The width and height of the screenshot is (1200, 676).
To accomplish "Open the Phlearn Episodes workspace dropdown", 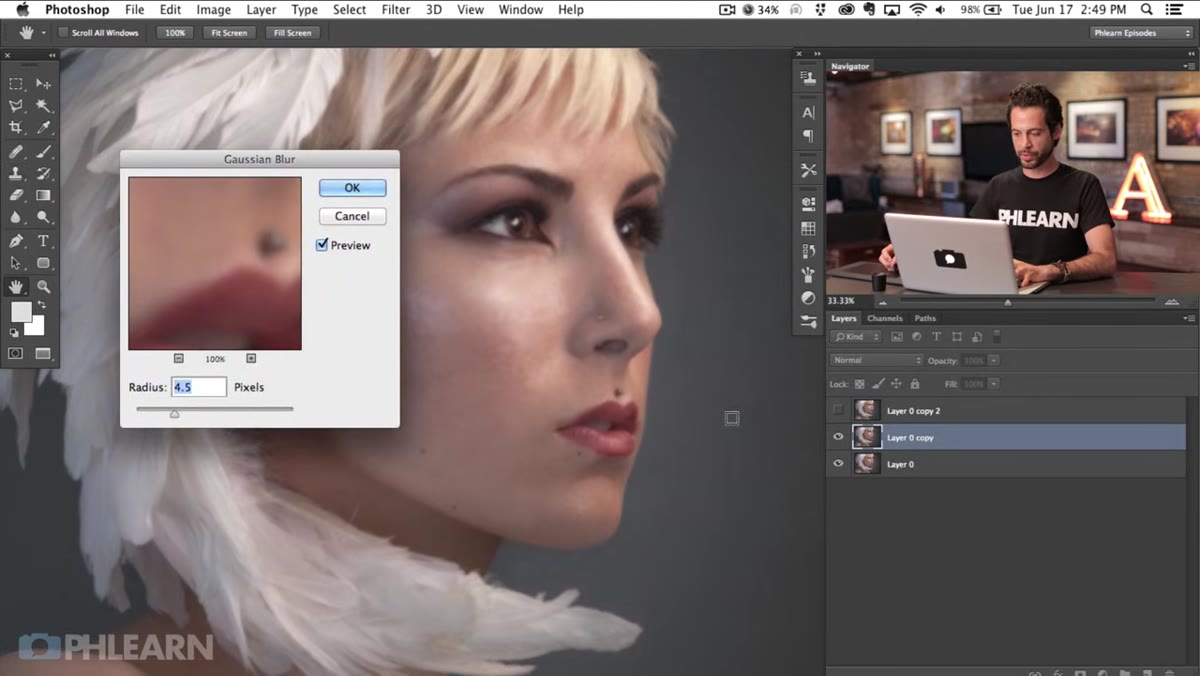I will point(1141,33).
